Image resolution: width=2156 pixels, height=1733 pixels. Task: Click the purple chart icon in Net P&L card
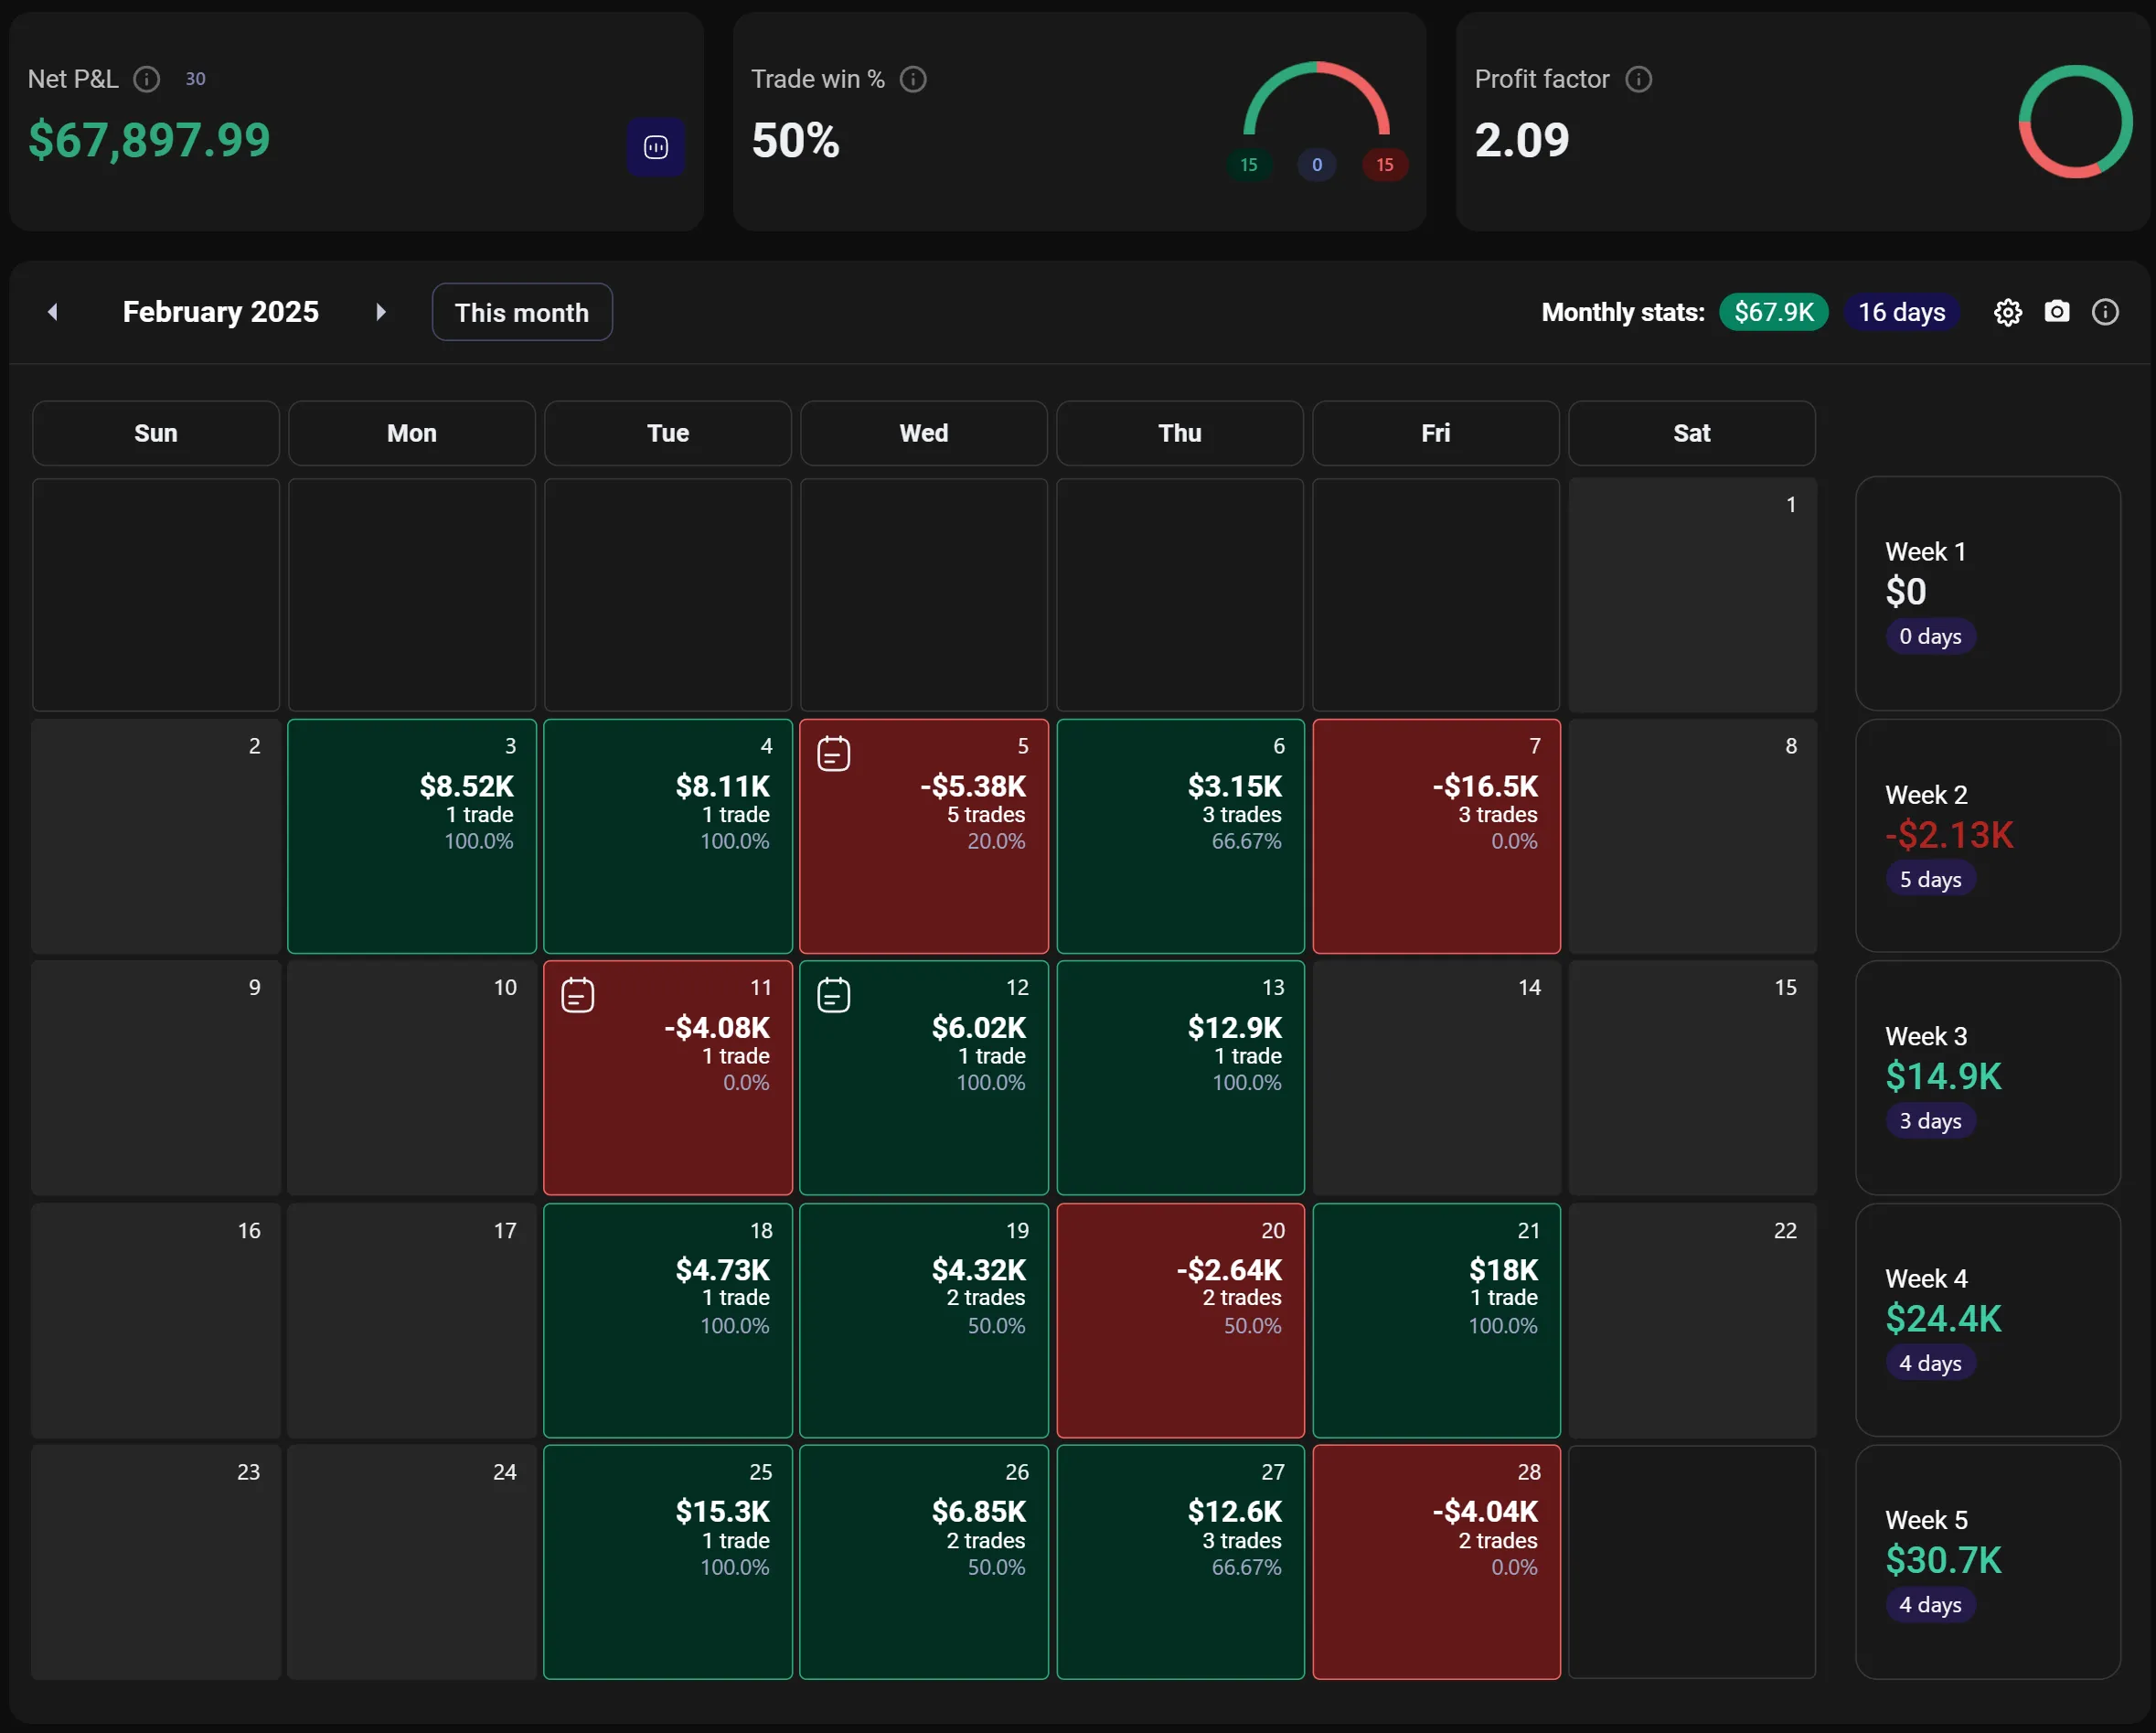pyautogui.click(x=655, y=147)
